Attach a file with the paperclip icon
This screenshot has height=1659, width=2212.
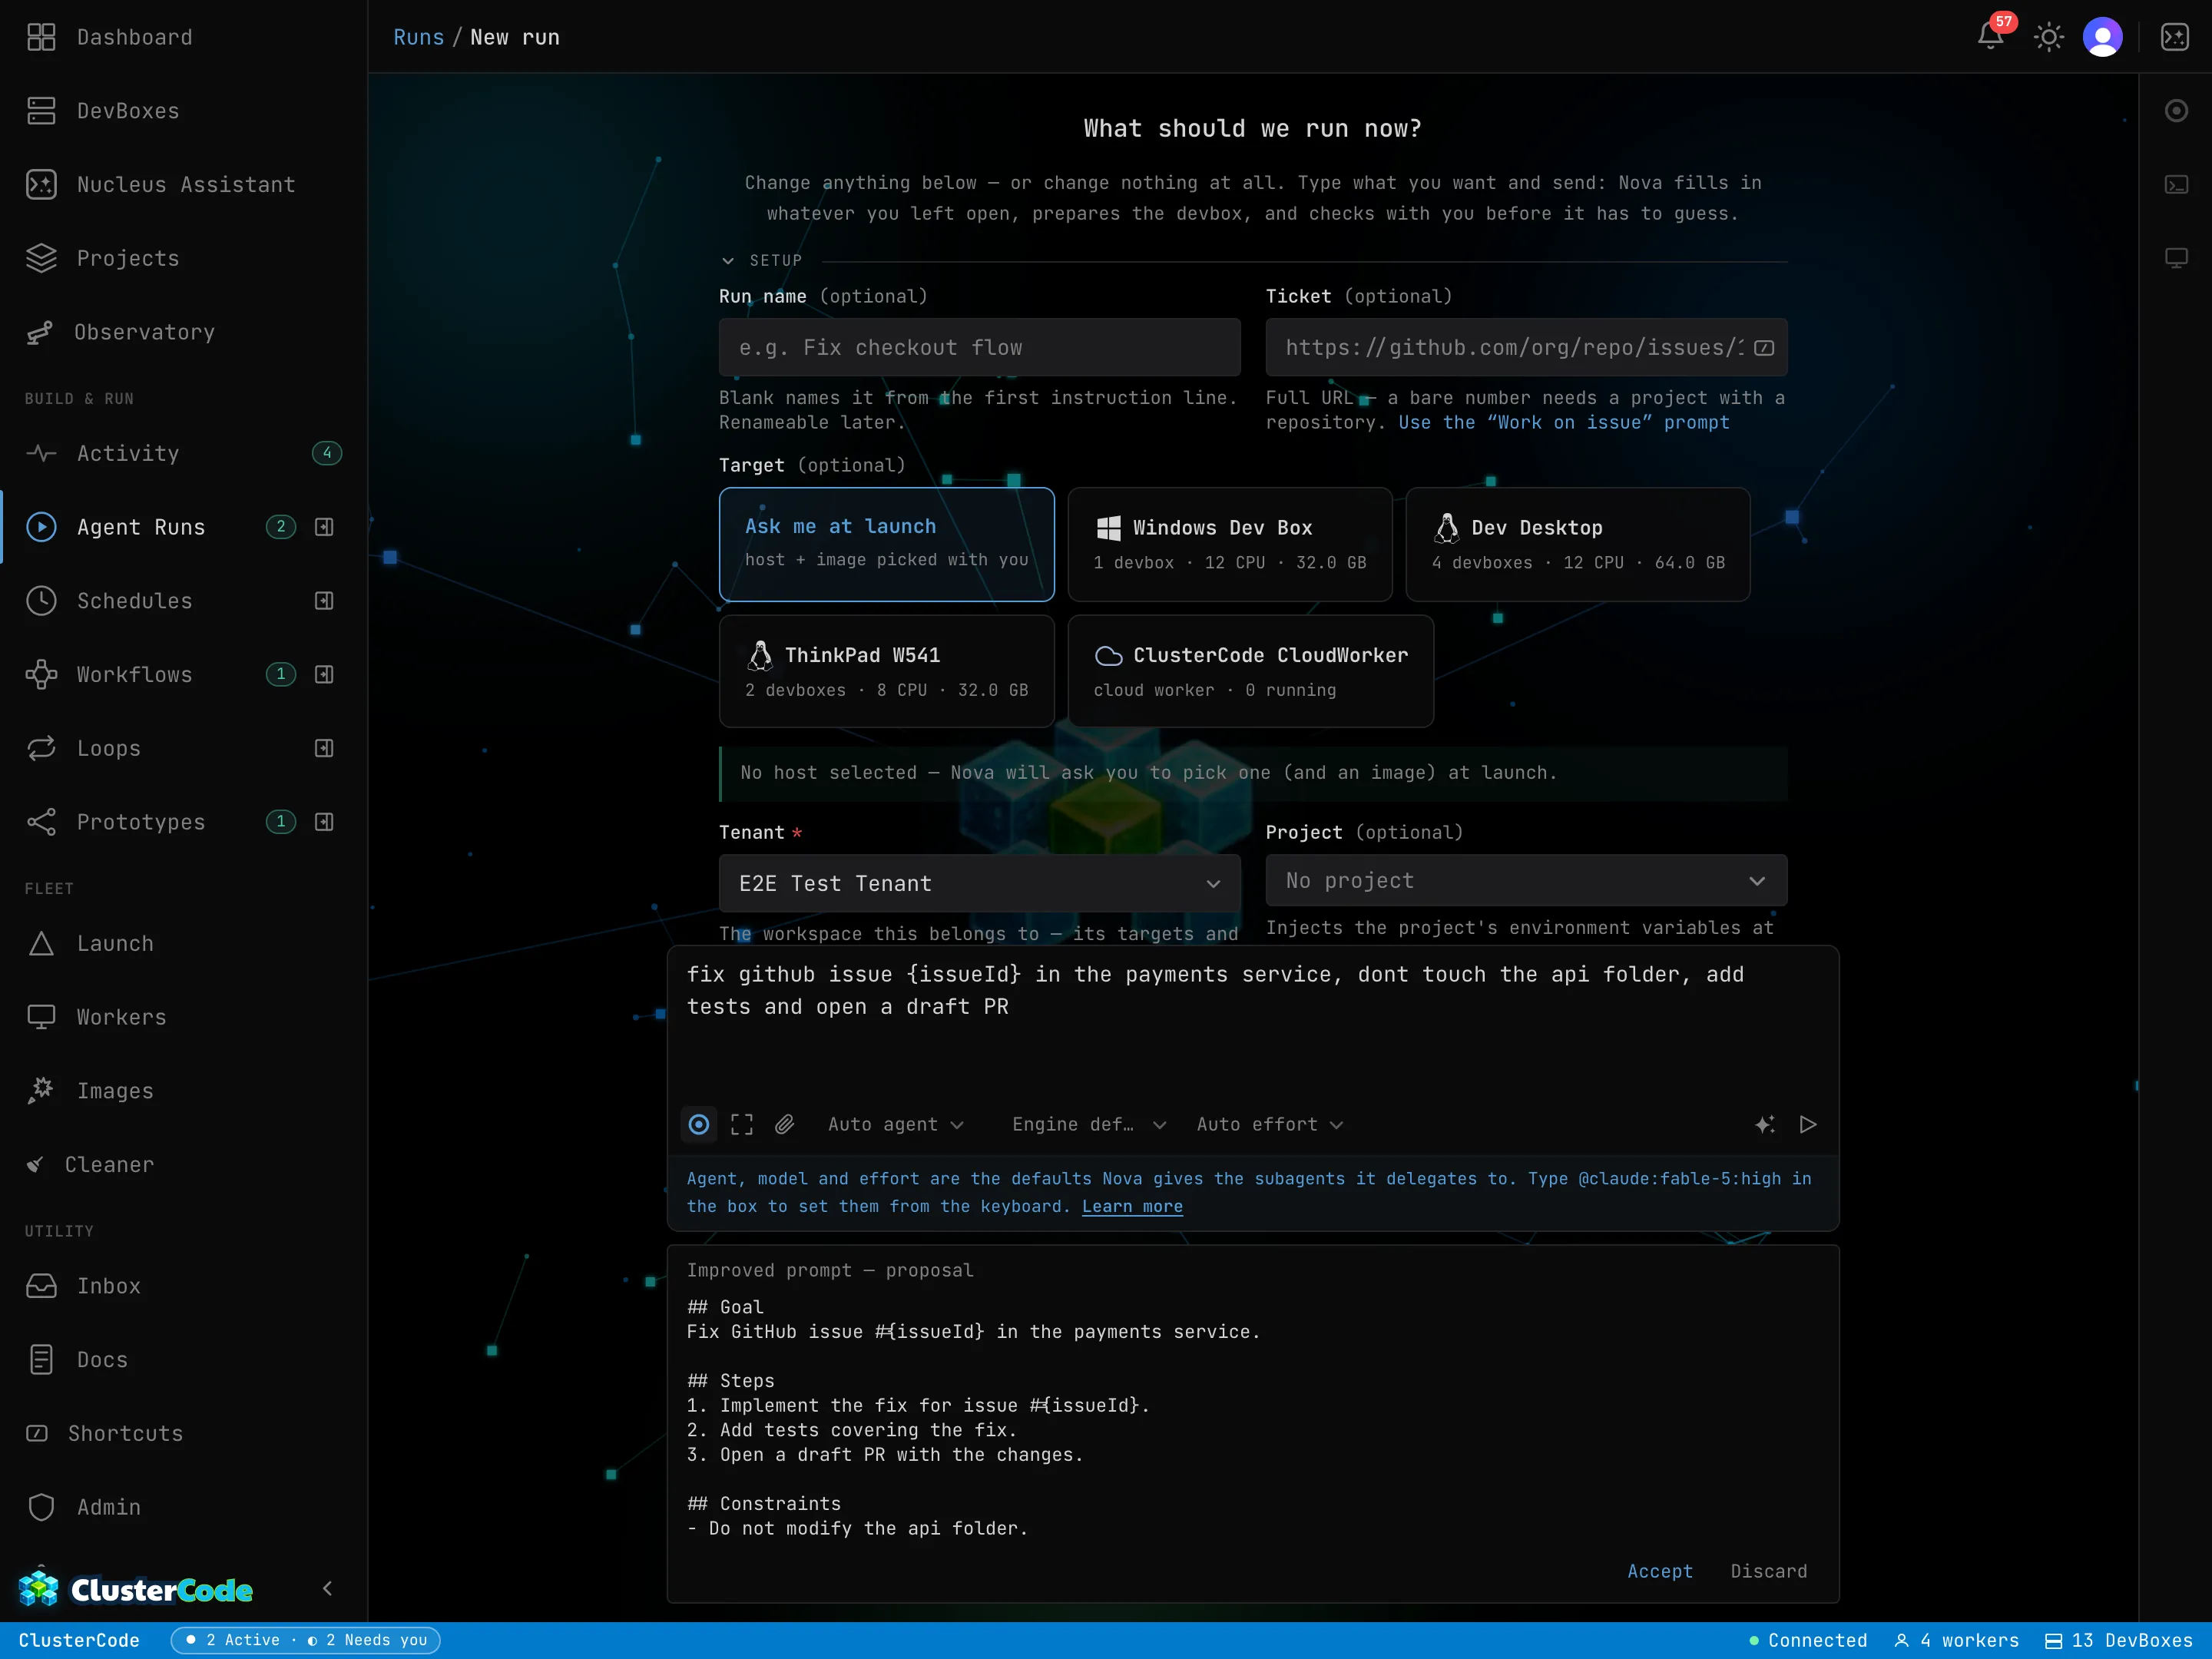785,1124
